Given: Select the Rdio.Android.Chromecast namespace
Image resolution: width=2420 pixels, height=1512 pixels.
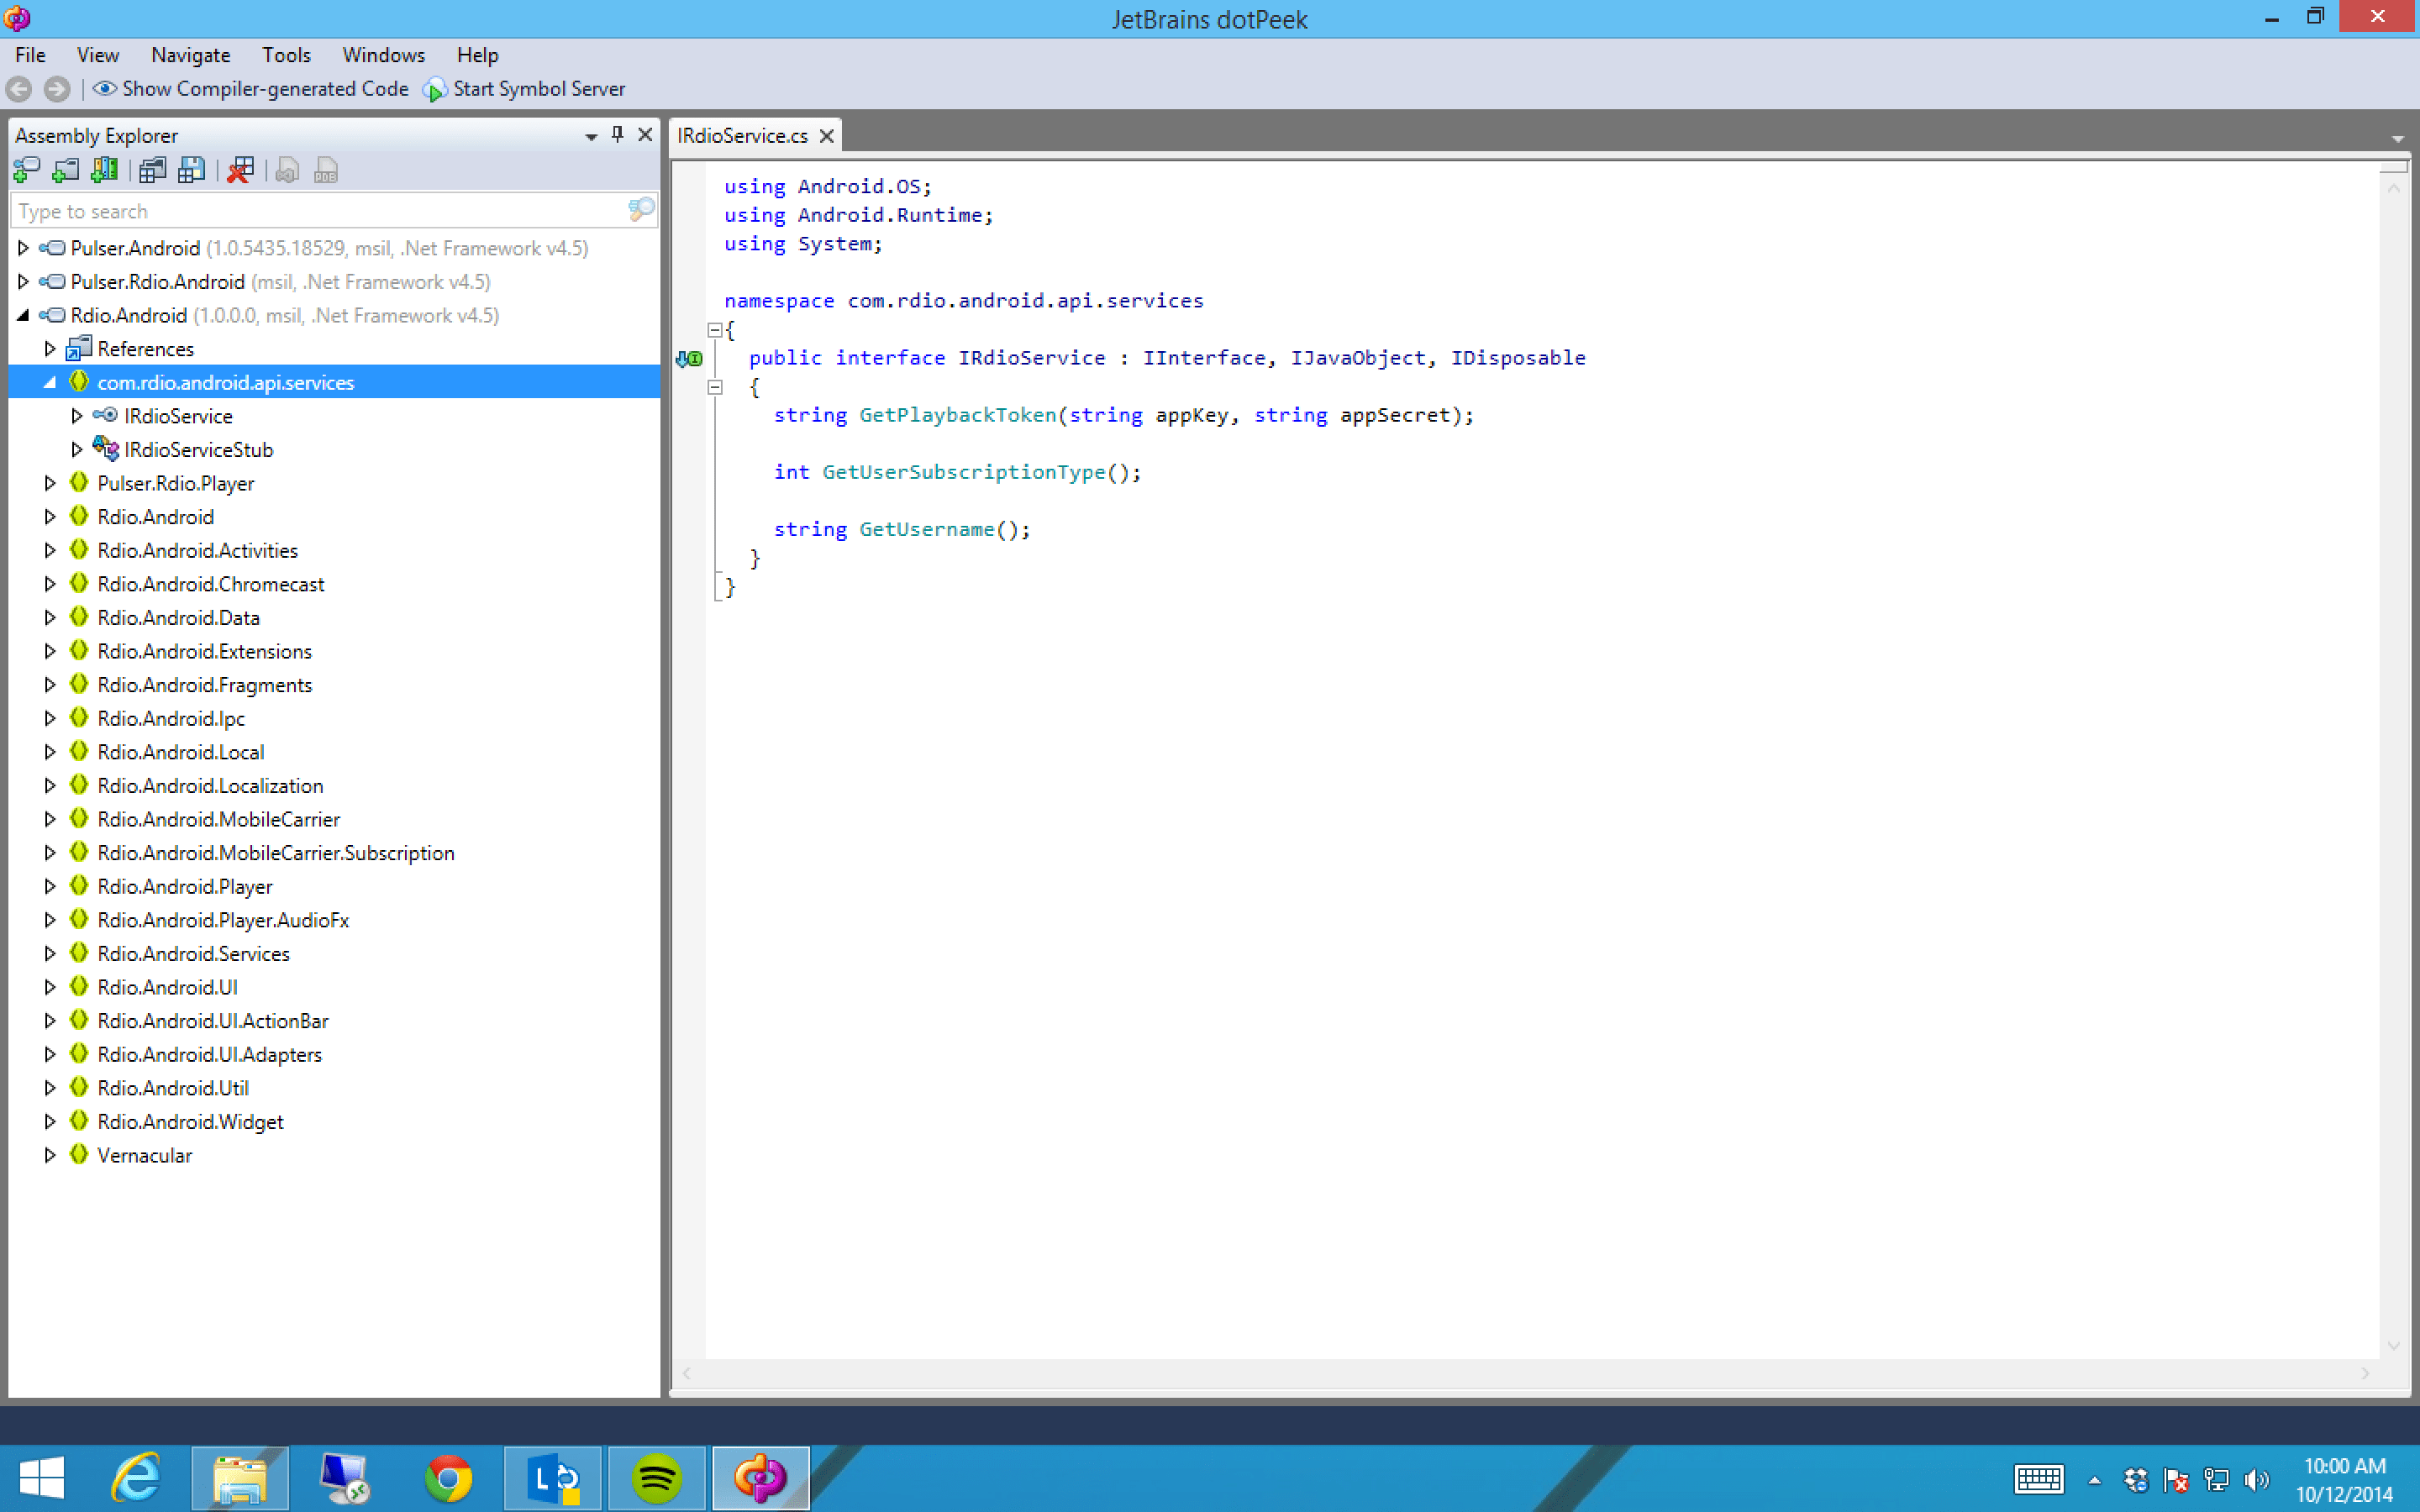Looking at the screenshot, I should click(x=210, y=584).
